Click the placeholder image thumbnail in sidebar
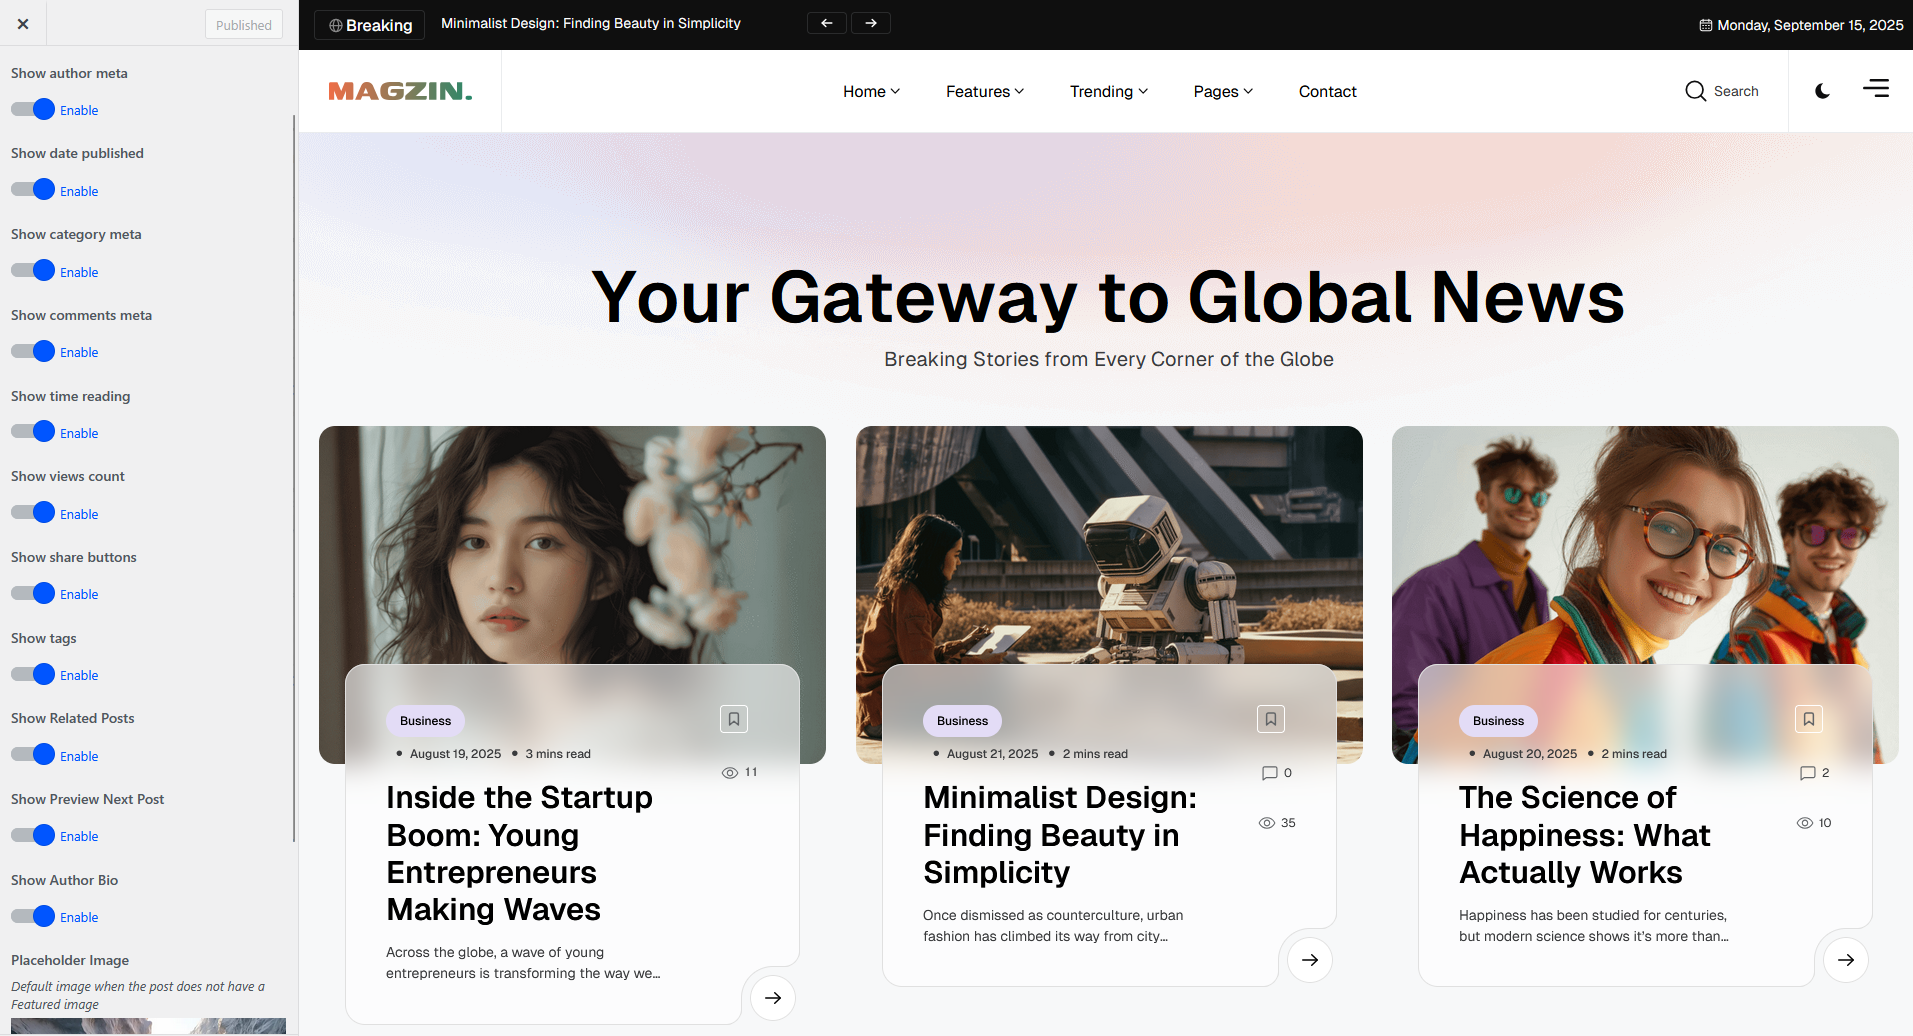Screen dimensions: 1913x1036 pos(148,1026)
